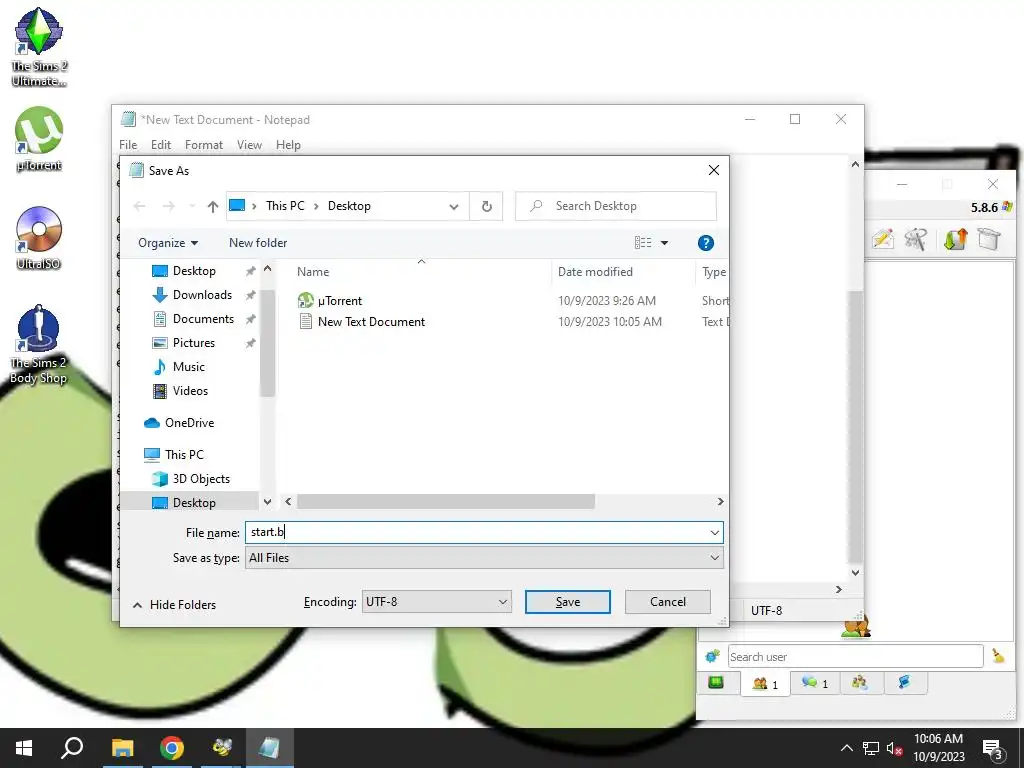Viewport: 1024px width, 768px height.
Task: Click the compose message icon in messenger window
Action: click(883, 239)
